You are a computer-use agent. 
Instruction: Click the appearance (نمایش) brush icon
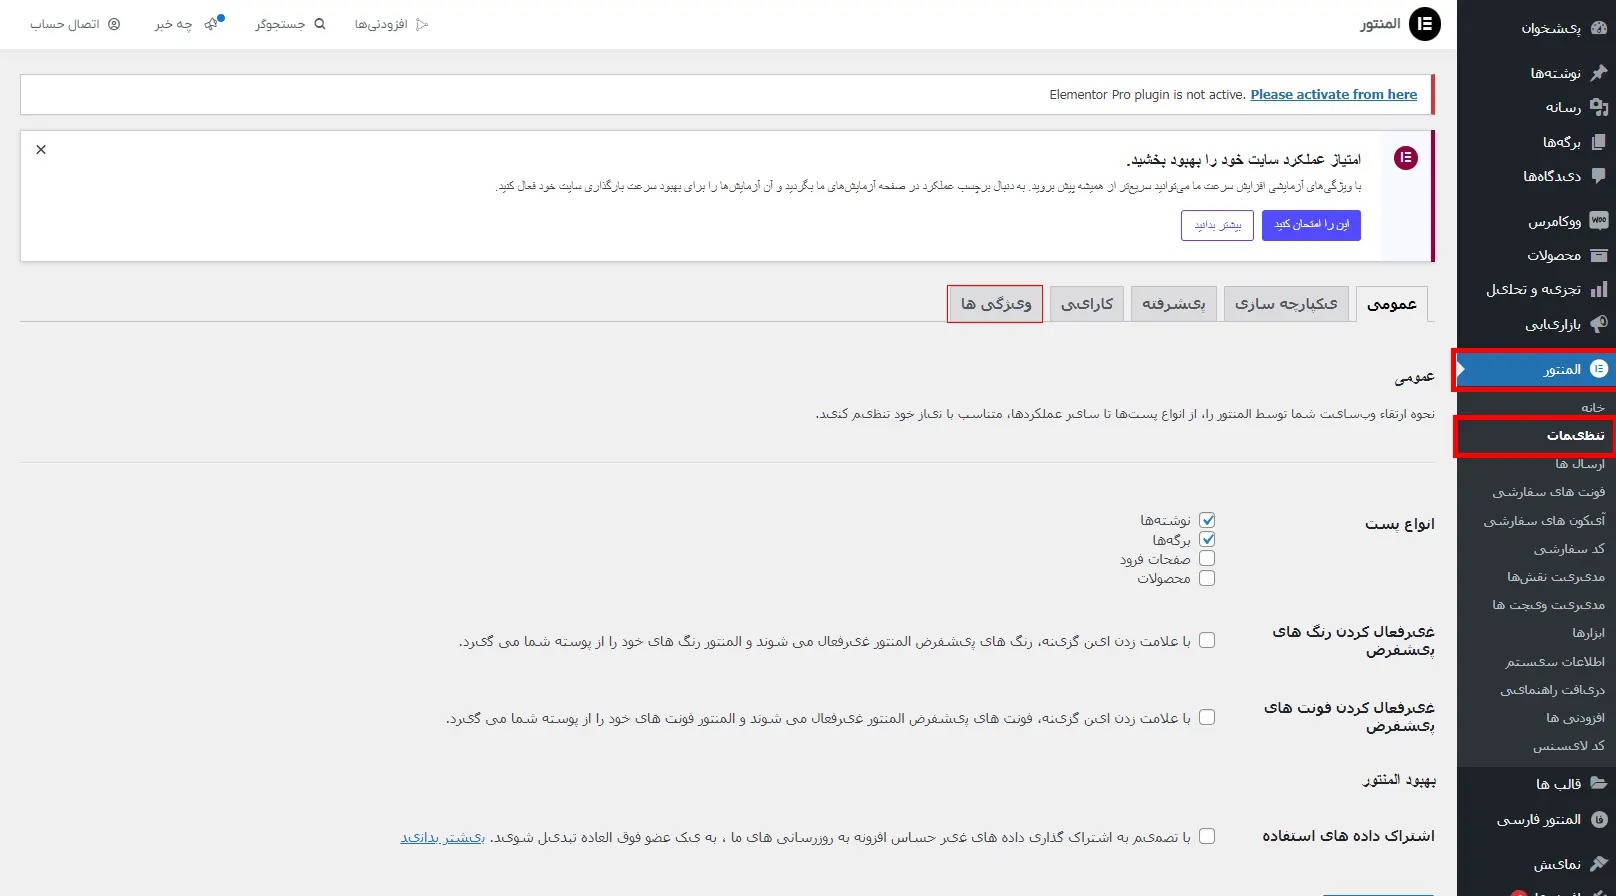point(1598,863)
